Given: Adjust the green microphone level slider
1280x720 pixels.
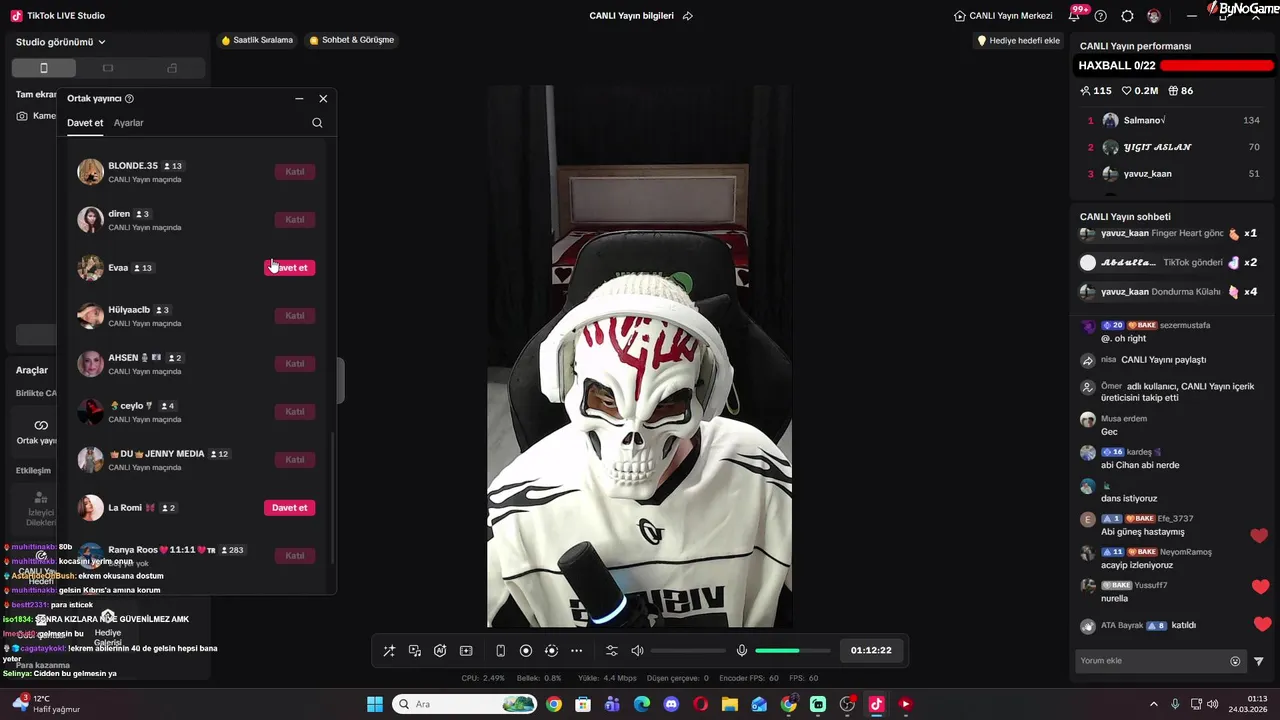Looking at the screenshot, I should [x=791, y=651].
